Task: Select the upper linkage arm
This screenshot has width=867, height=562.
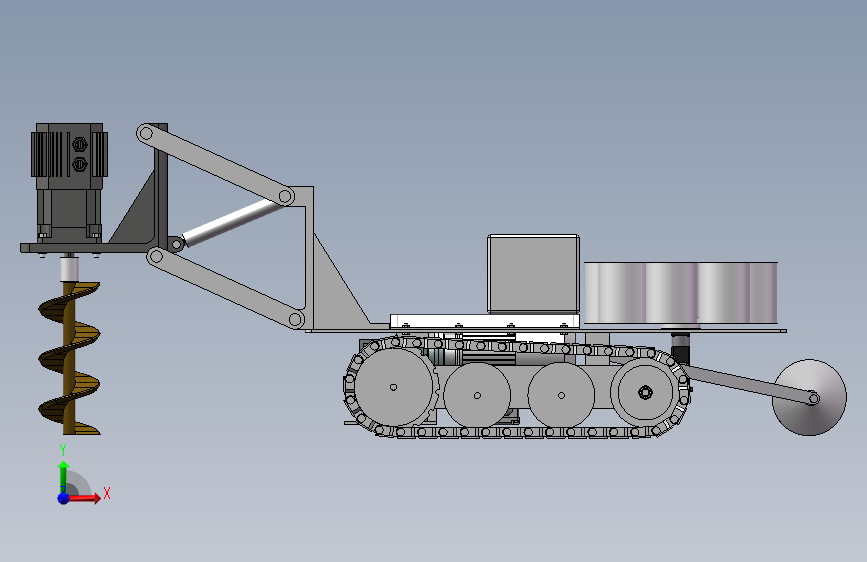Action: [216, 165]
